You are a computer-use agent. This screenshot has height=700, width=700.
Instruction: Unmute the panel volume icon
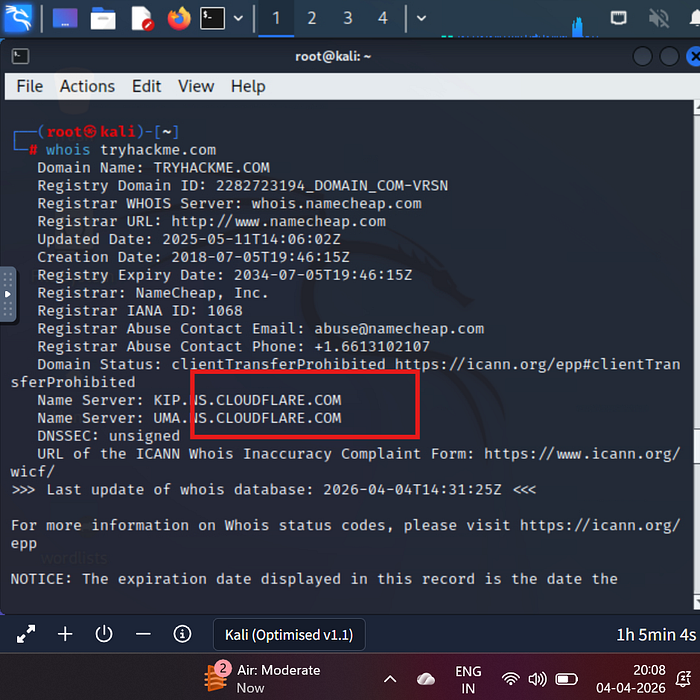(658, 18)
